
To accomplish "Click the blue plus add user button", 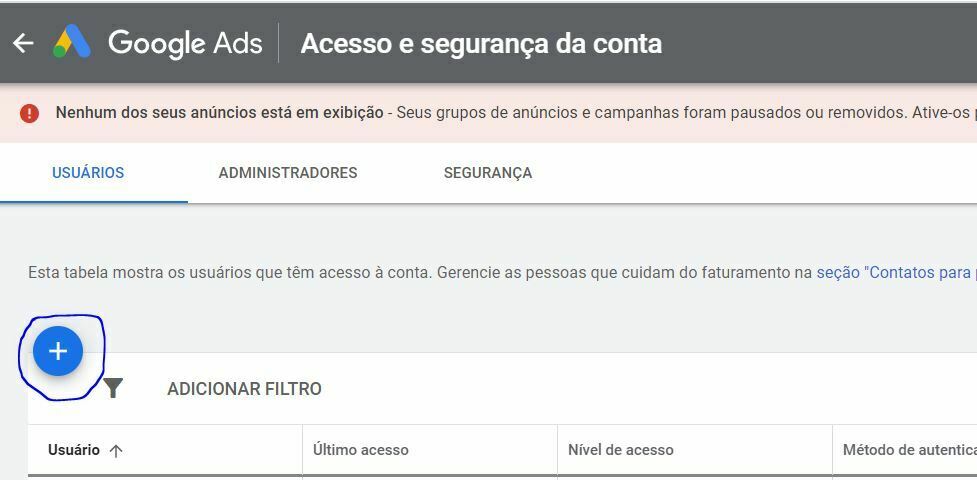I will point(58,351).
